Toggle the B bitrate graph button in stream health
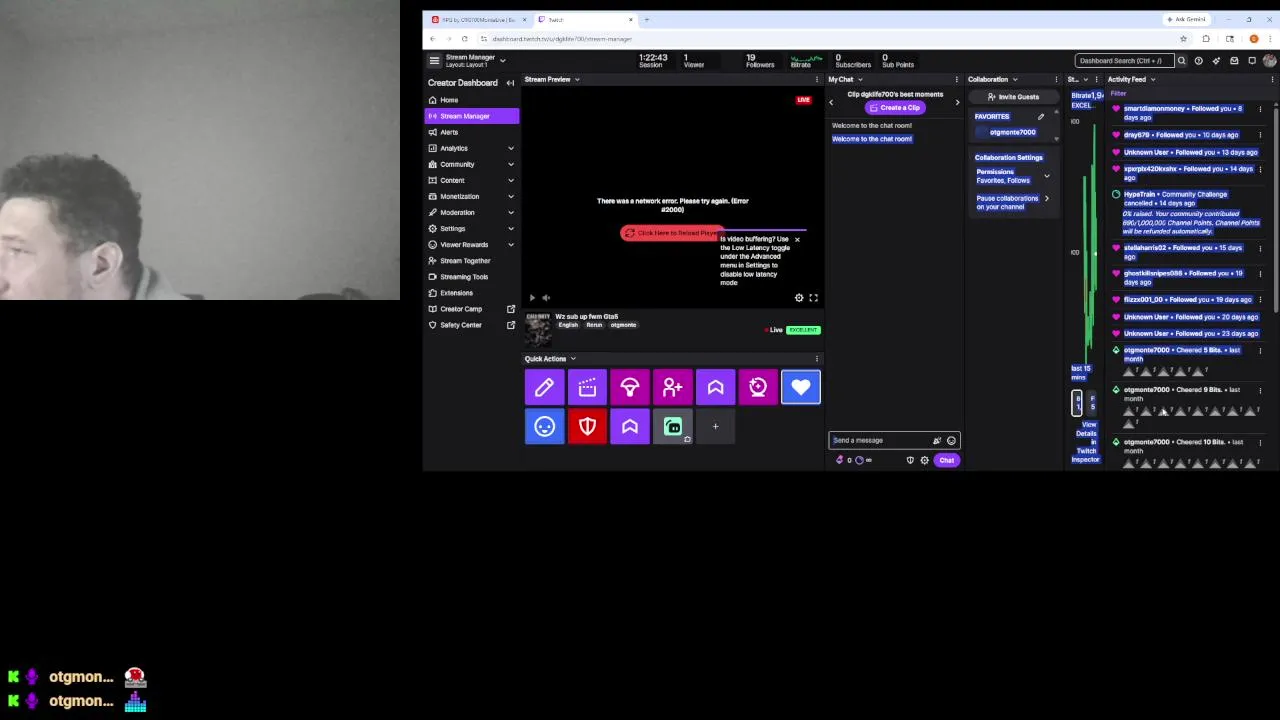 (1078, 401)
